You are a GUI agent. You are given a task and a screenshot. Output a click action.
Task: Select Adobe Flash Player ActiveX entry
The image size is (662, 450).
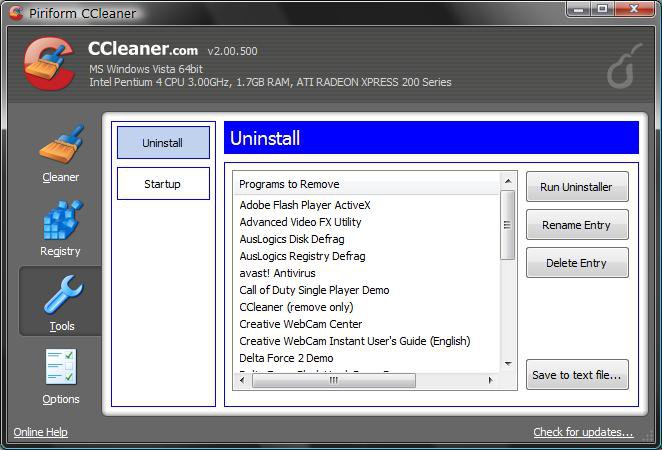(x=305, y=205)
